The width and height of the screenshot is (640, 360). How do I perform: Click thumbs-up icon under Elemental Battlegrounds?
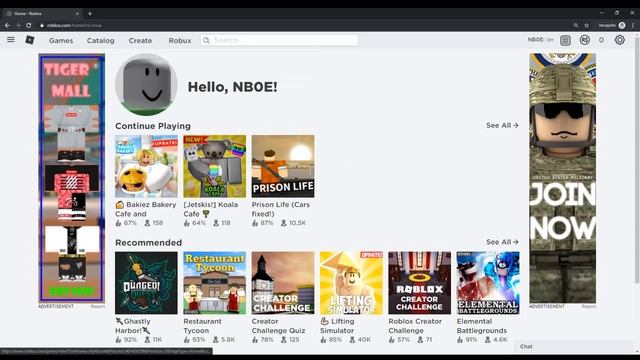click(x=460, y=340)
